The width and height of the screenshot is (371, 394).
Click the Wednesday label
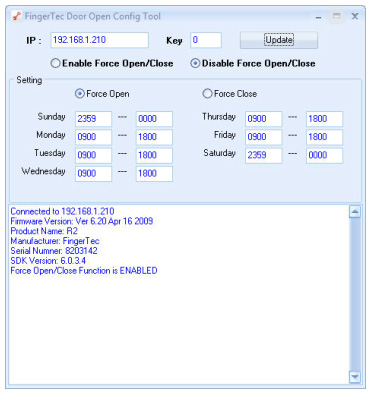pyautogui.click(x=44, y=171)
